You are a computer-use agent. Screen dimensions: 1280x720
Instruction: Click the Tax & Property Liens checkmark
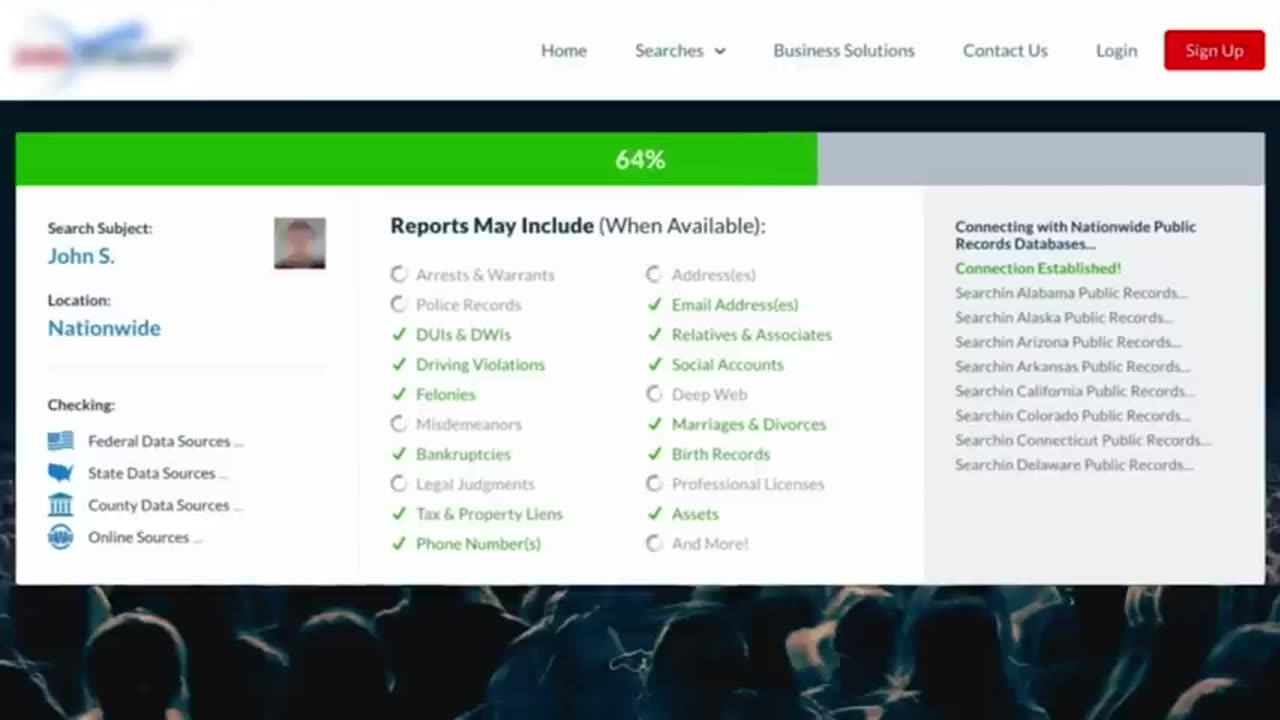tap(399, 514)
